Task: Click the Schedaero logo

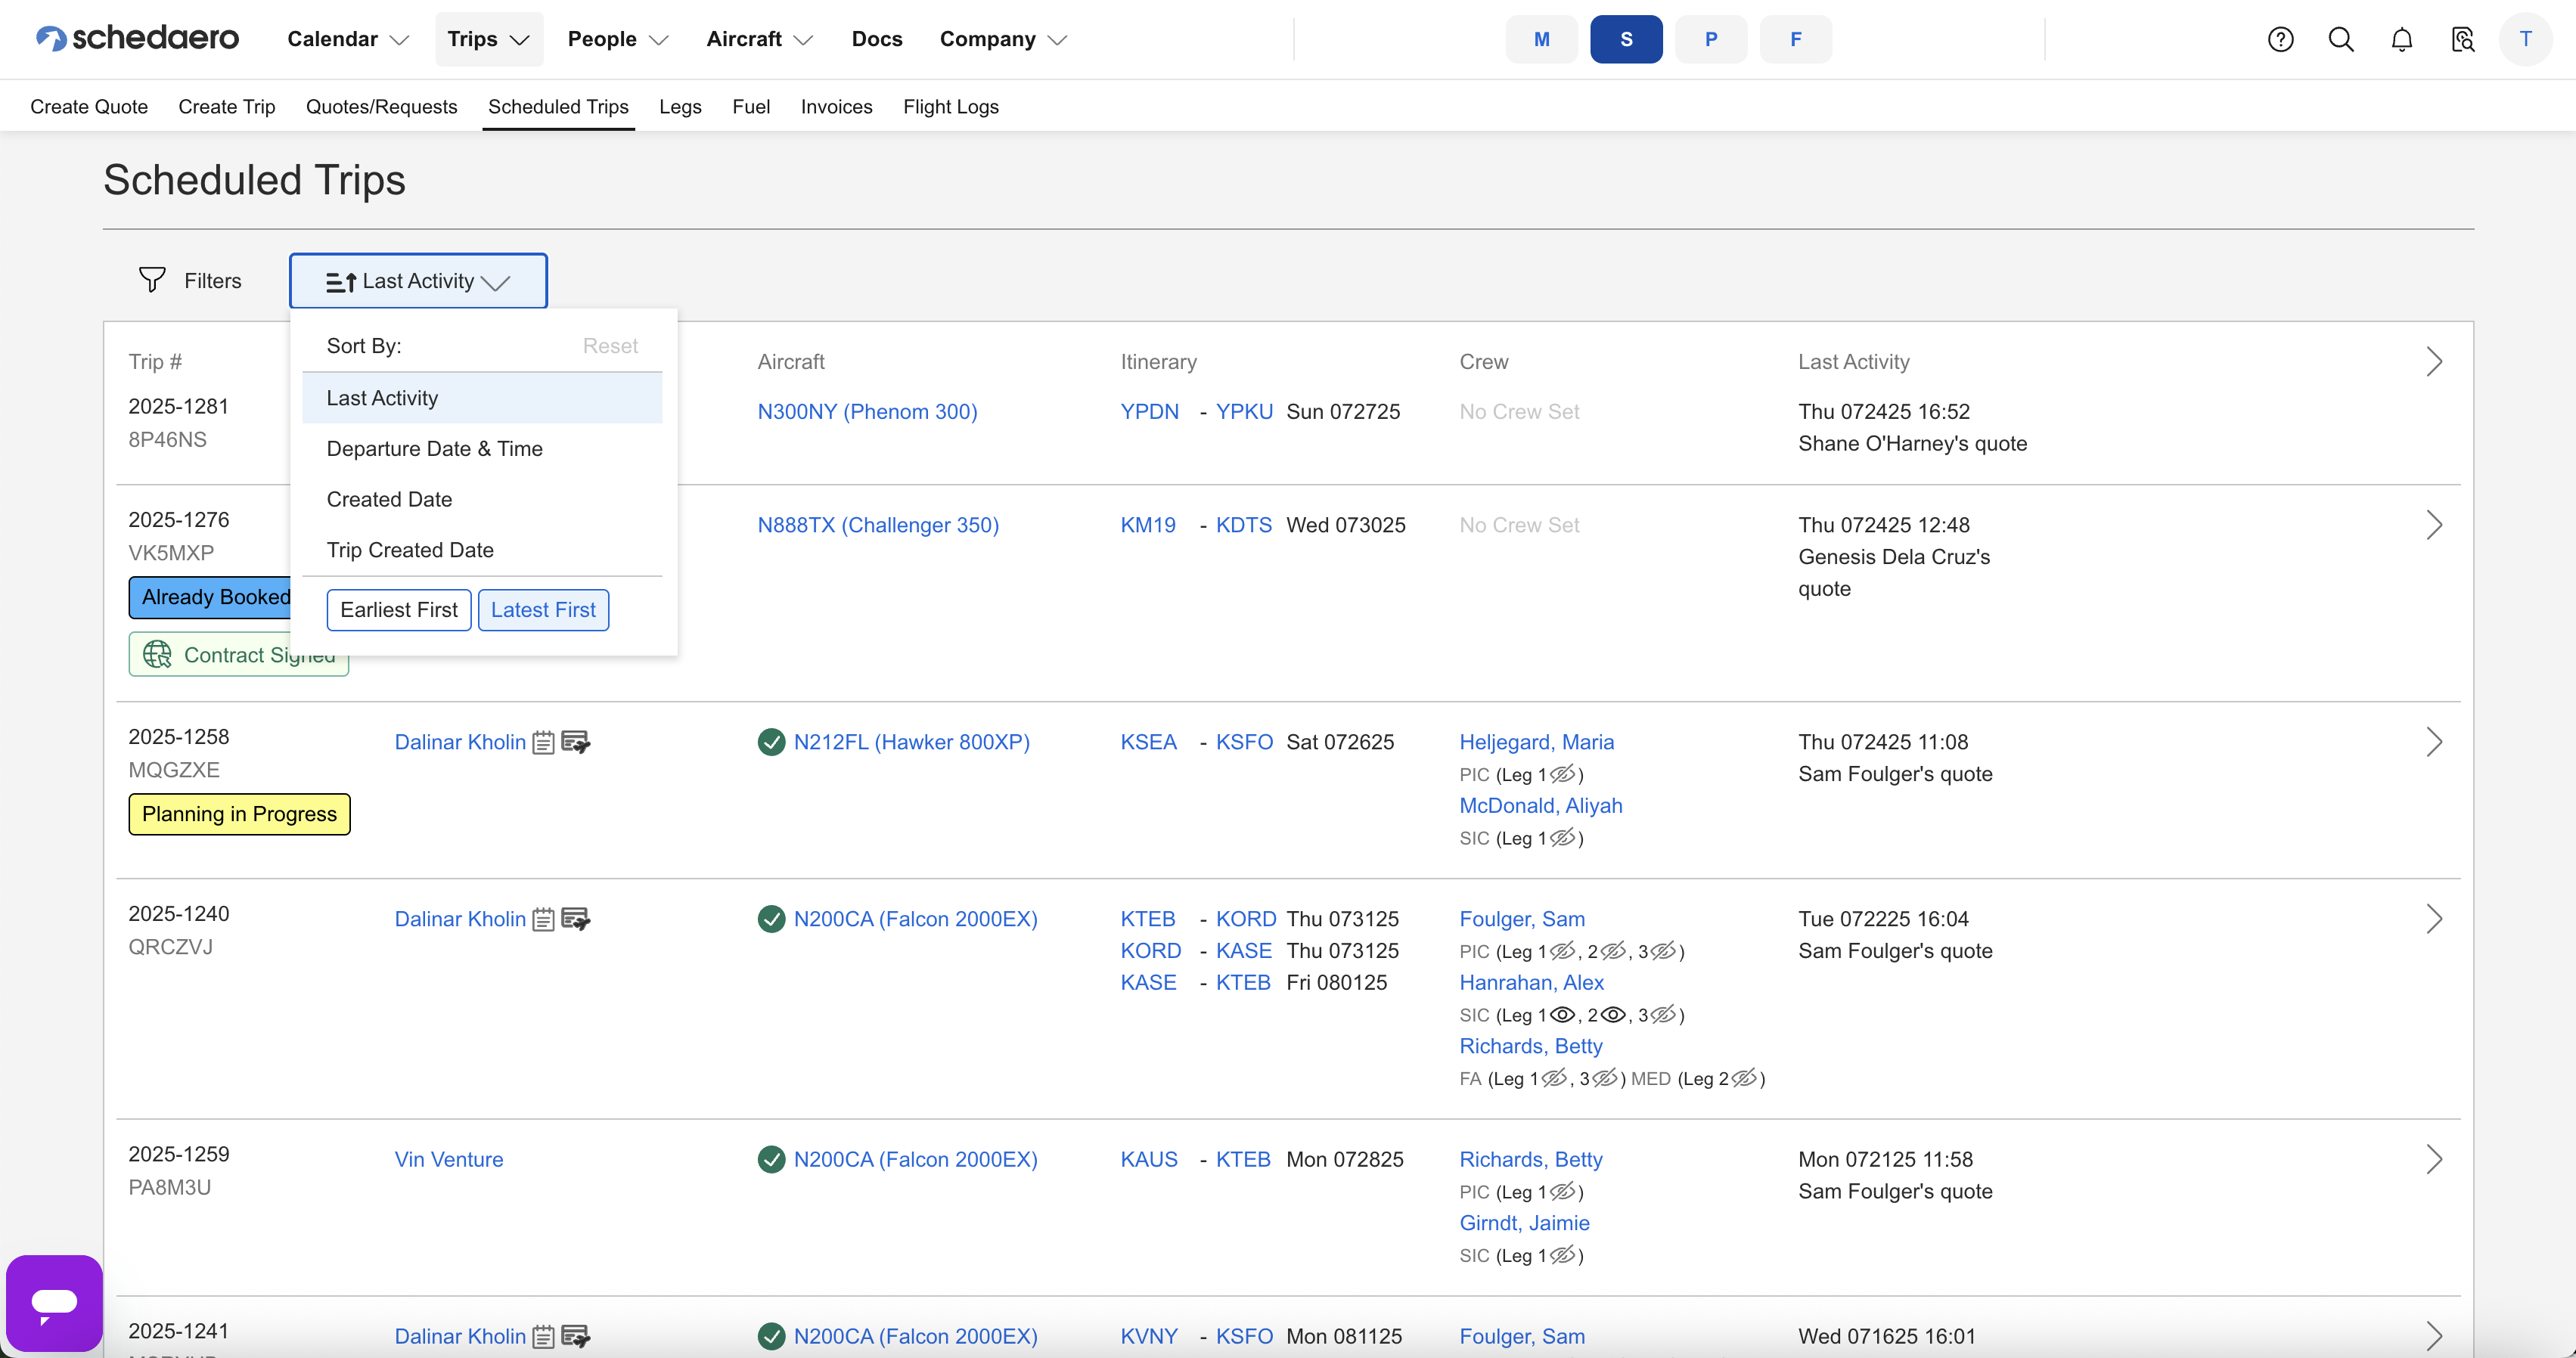Action: coord(137,38)
